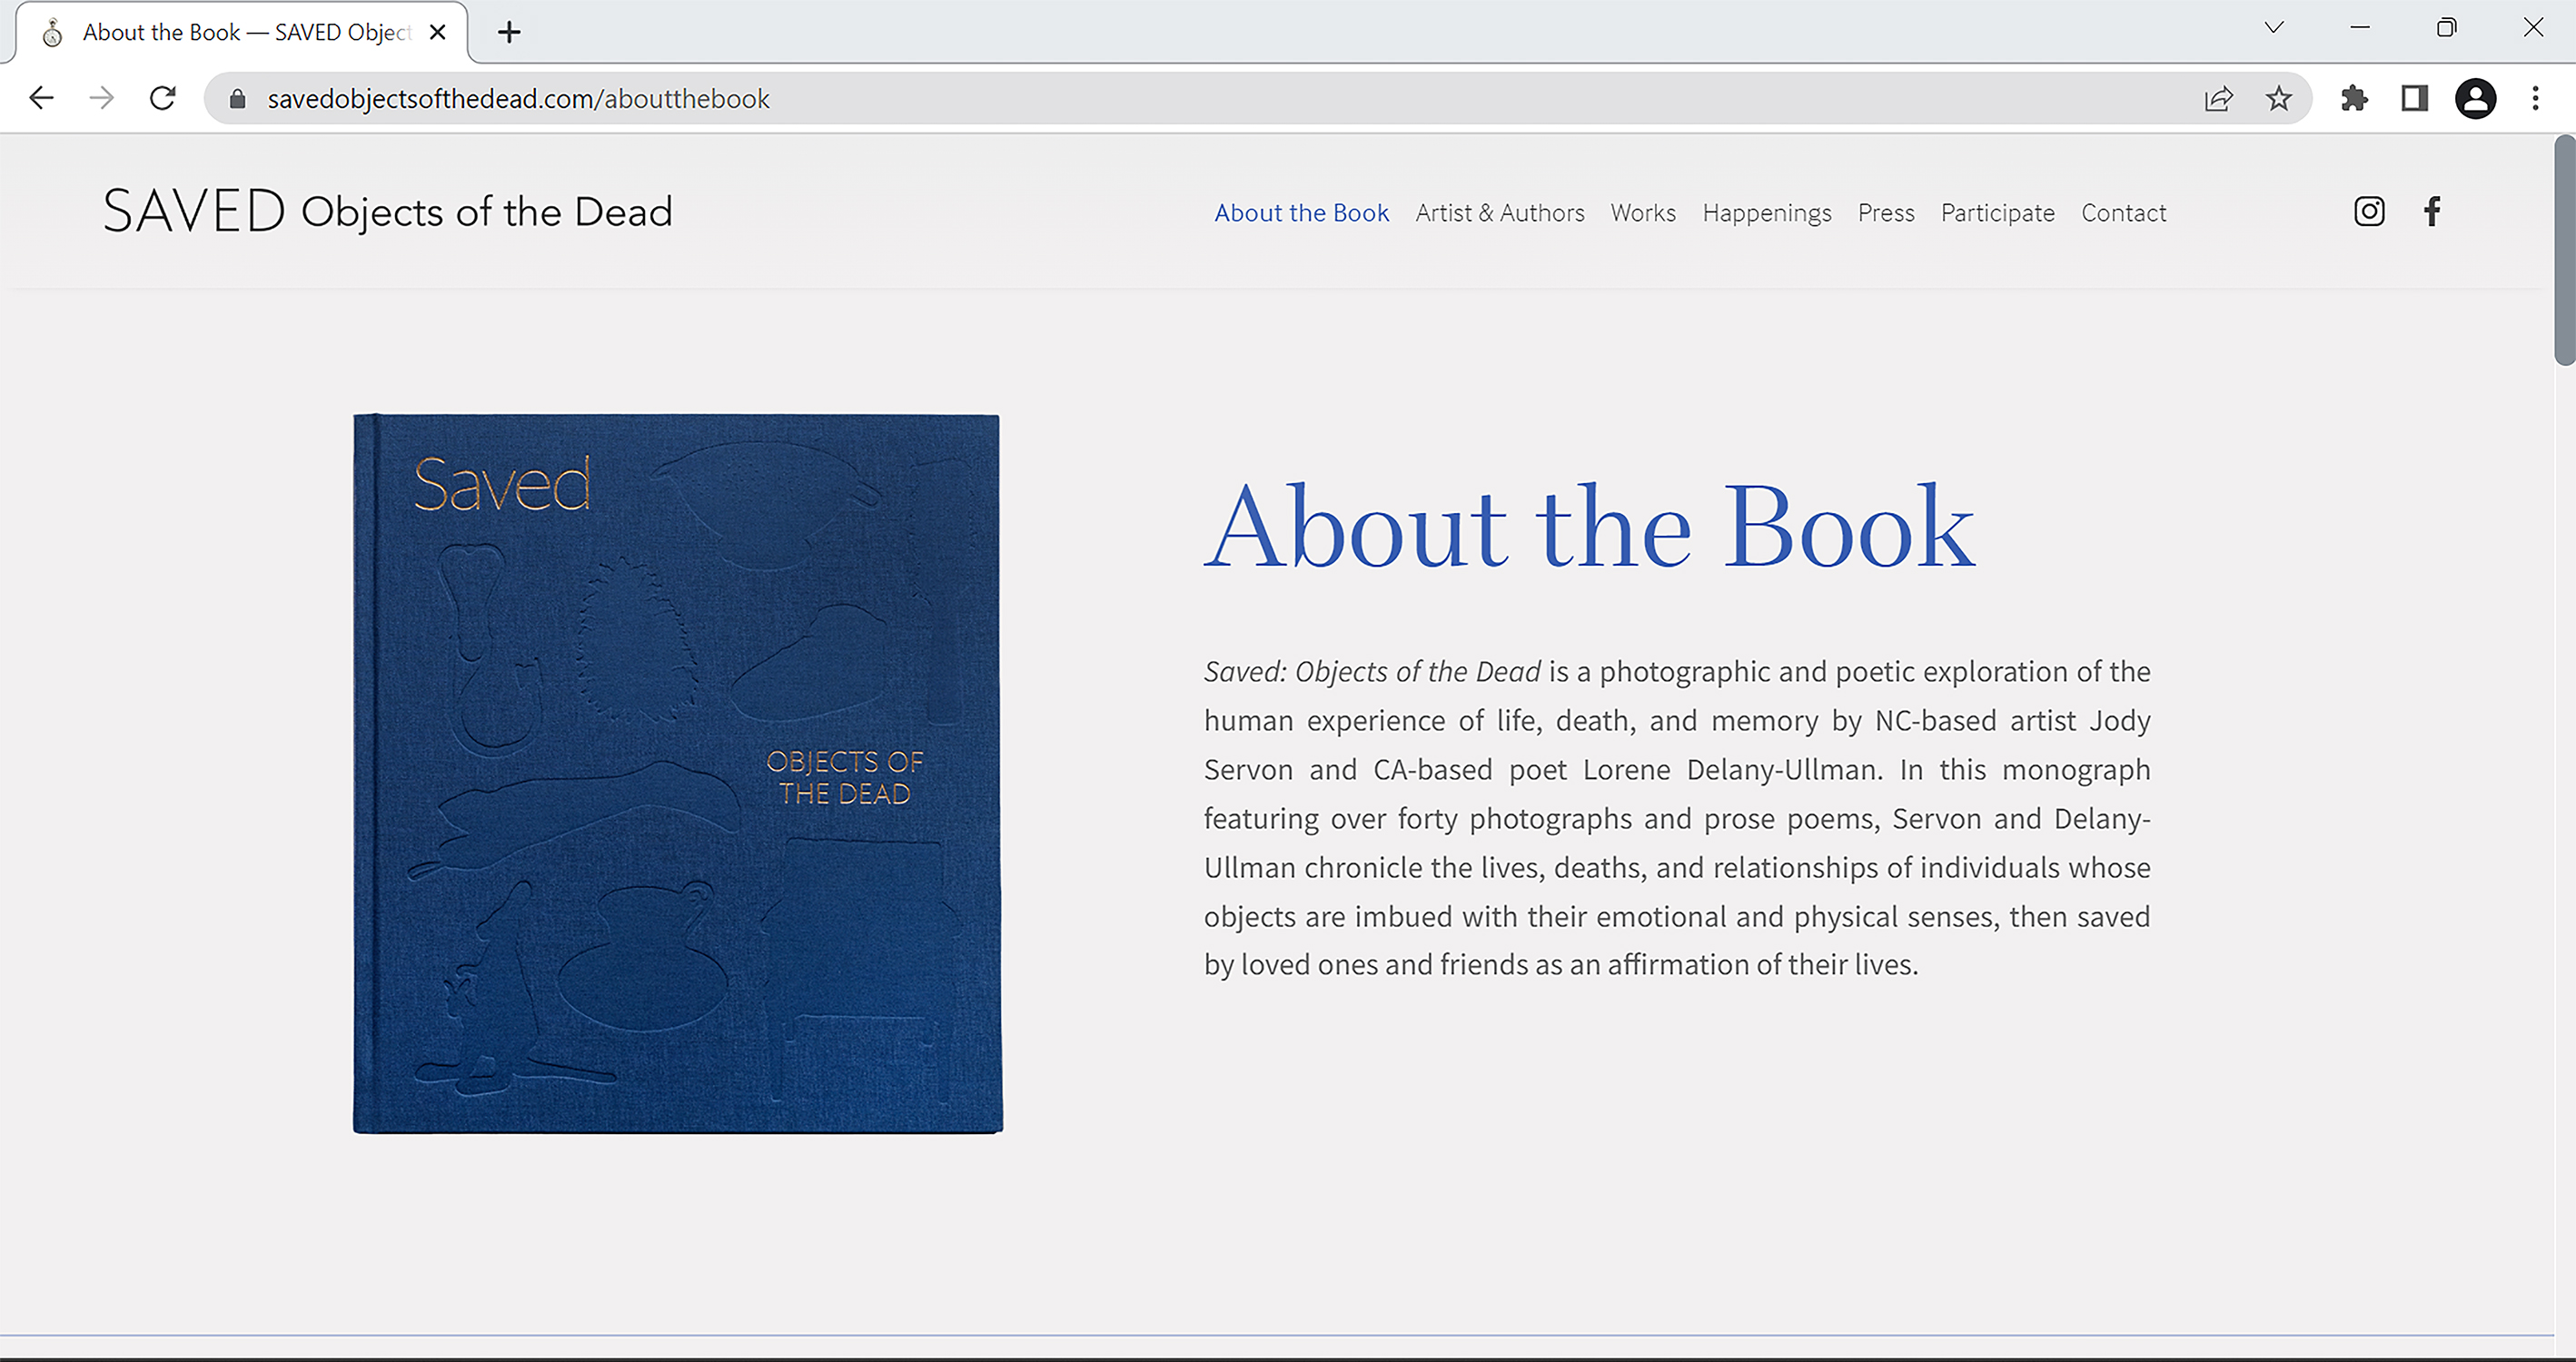Screen dimensions: 2576x1362
Task: Open the Facebook icon link
Action: [x=2432, y=212]
